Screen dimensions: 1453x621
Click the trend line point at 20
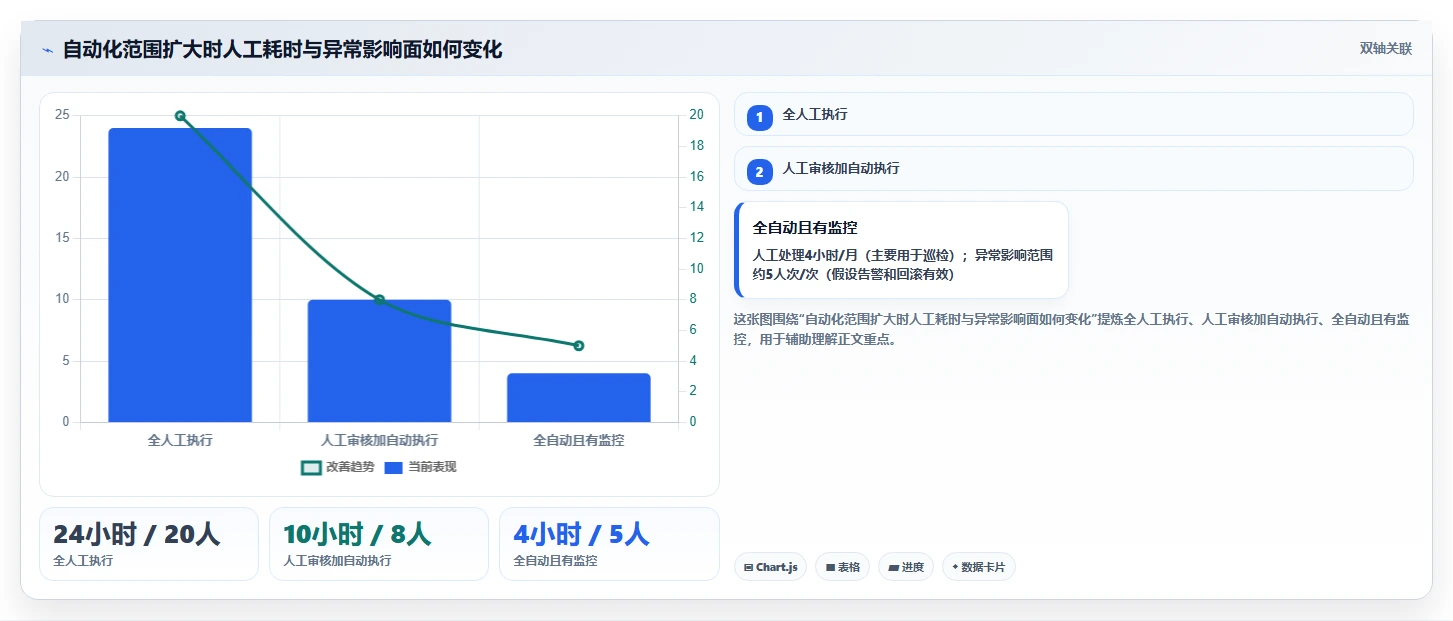coord(180,116)
